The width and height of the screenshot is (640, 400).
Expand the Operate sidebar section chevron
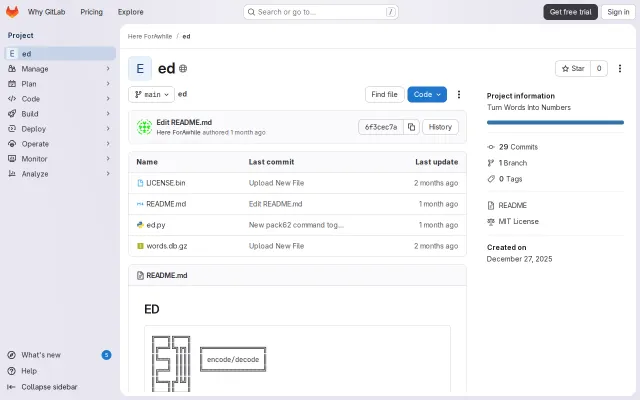[108, 144]
